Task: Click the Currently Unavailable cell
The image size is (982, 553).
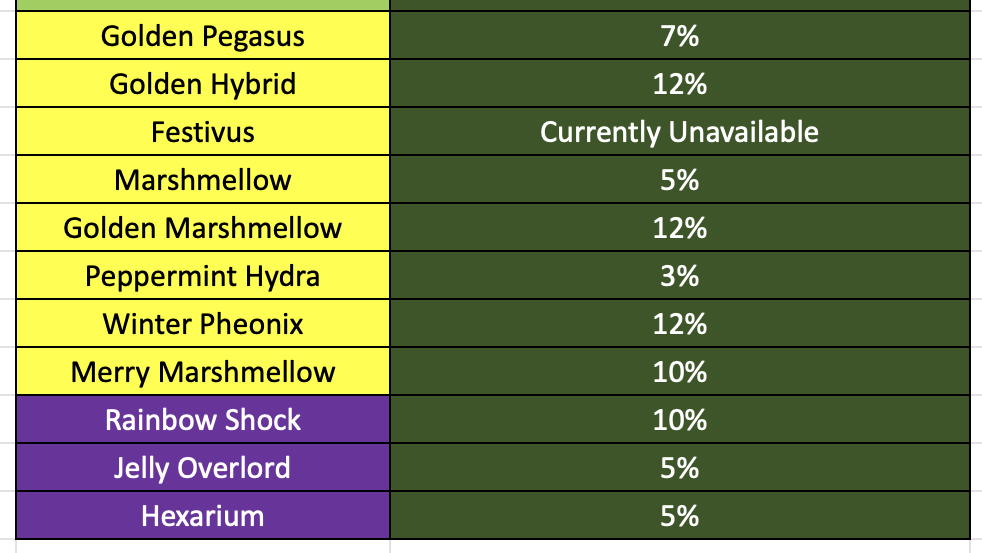Action: pos(679,132)
